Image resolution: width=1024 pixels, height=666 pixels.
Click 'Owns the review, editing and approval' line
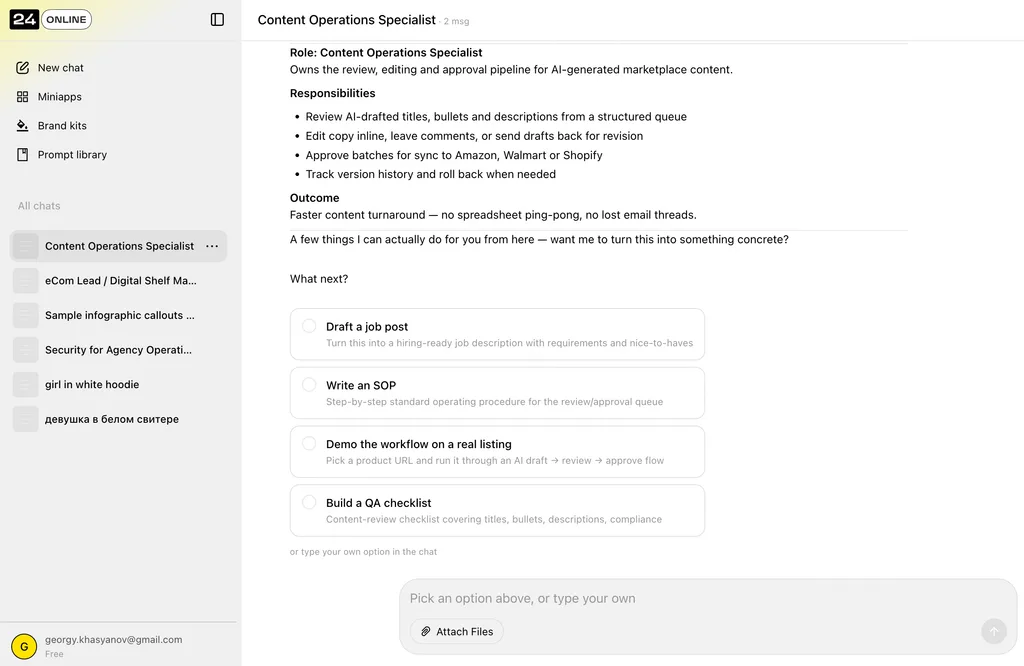pyautogui.click(x=511, y=70)
